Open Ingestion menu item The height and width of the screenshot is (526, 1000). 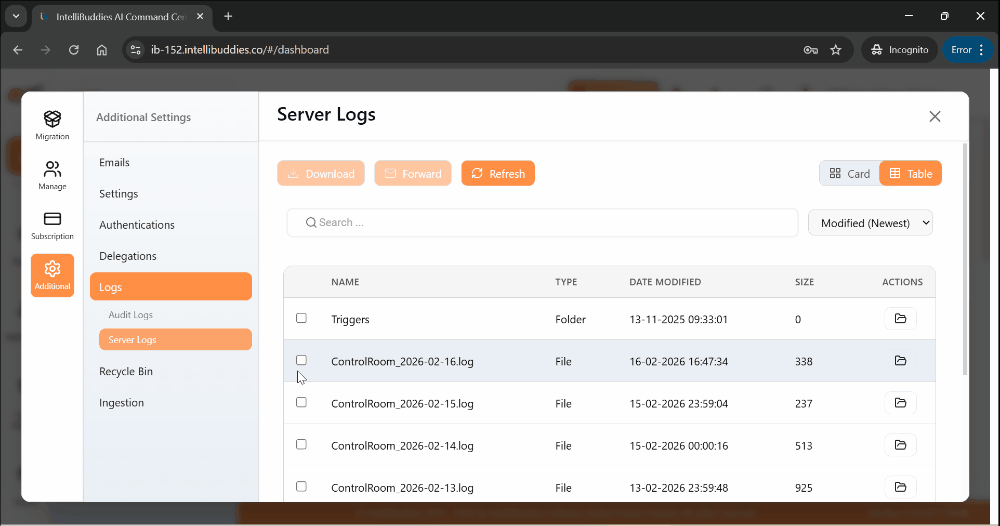pos(121,403)
